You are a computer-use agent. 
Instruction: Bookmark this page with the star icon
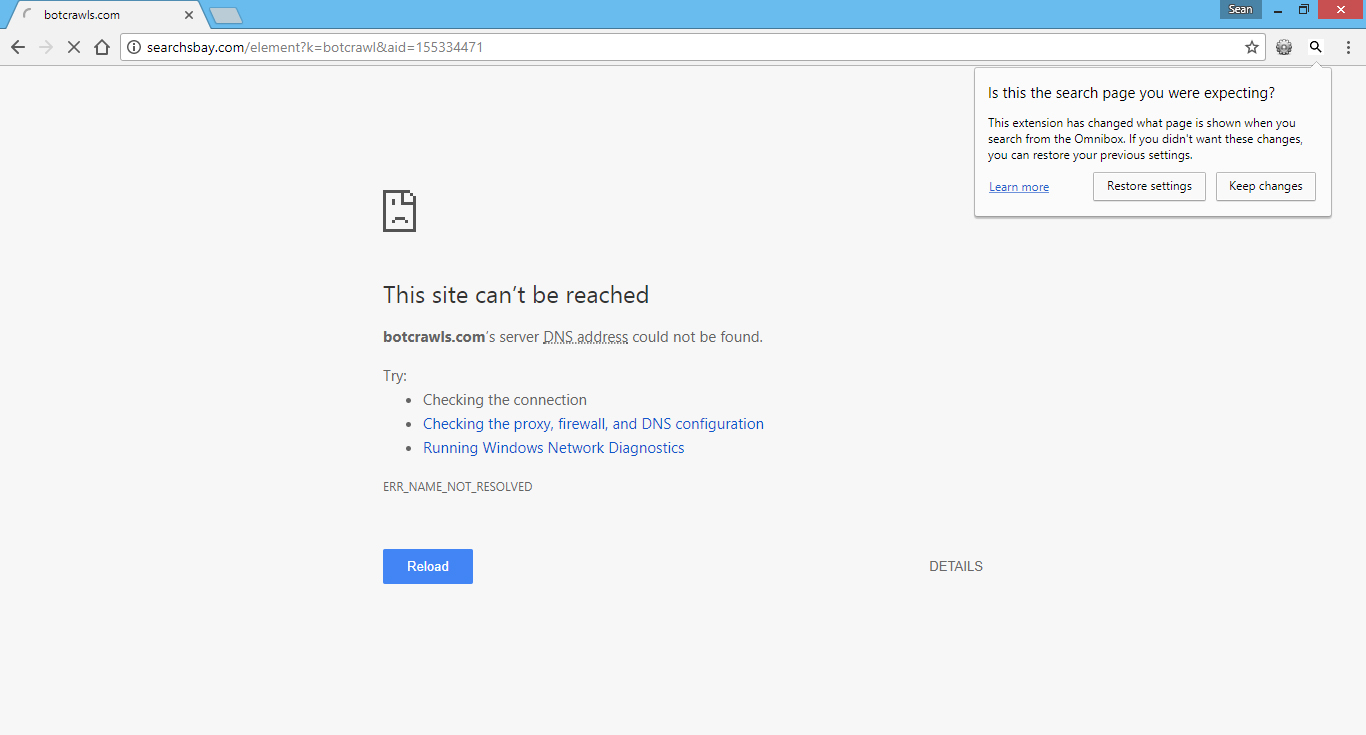1252,46
